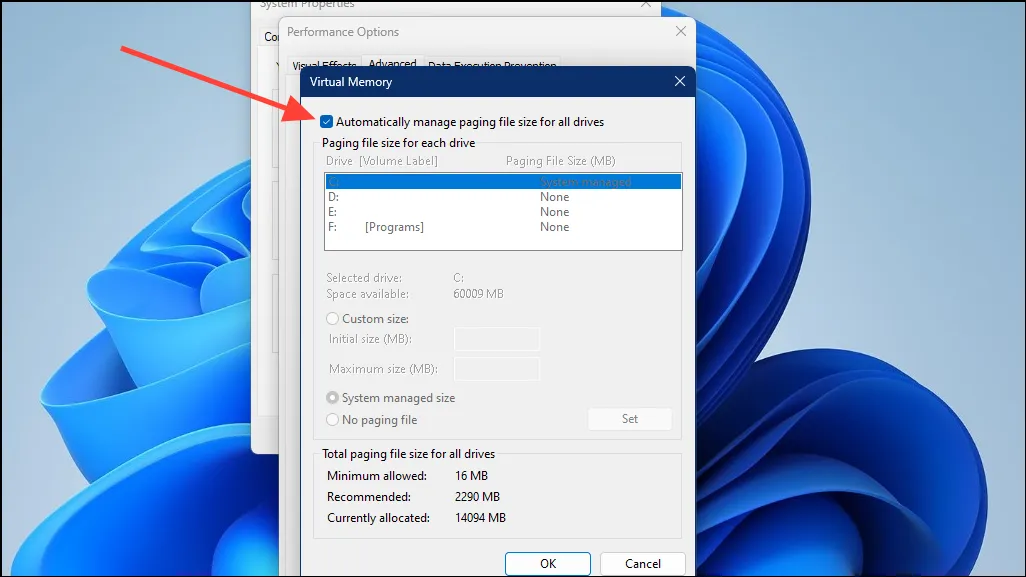The image size is (1026, 577).
Task: Choose the System managed size option
Action: (x=333, y=398)
